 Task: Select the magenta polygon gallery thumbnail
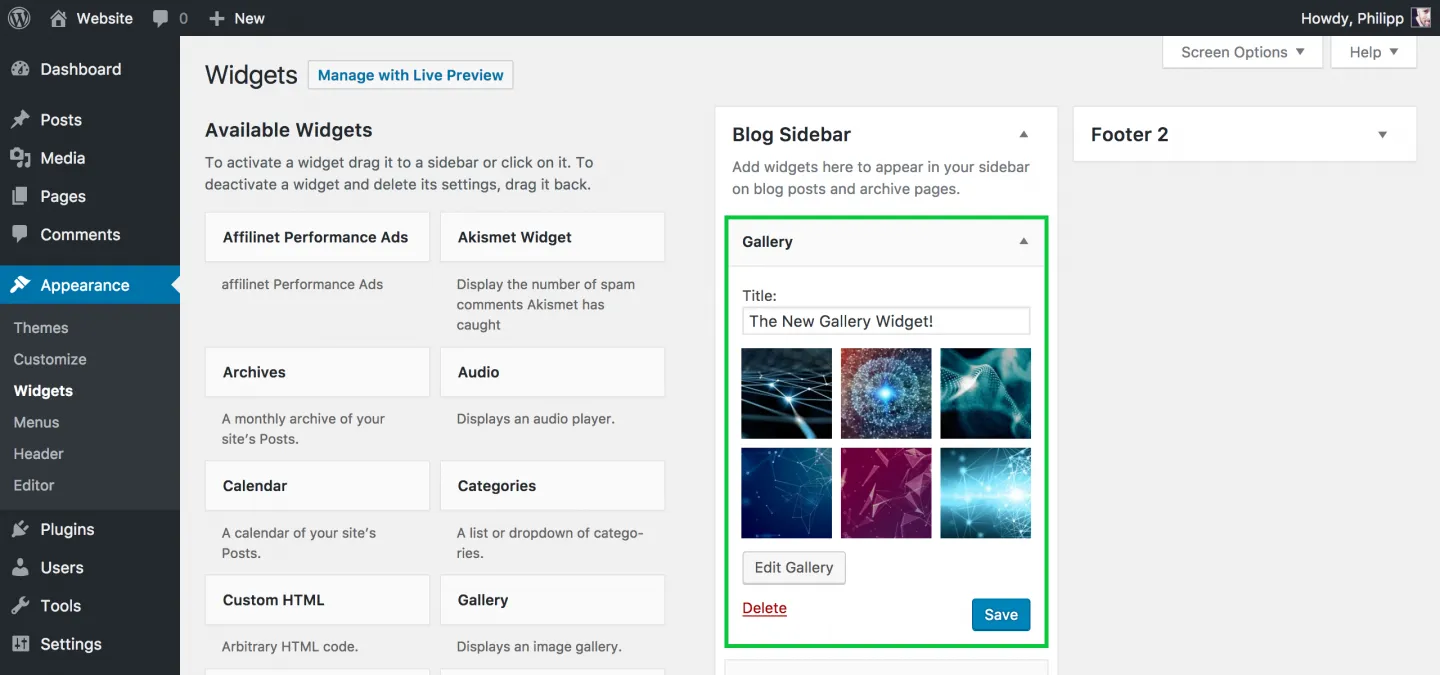coord(886,493)
